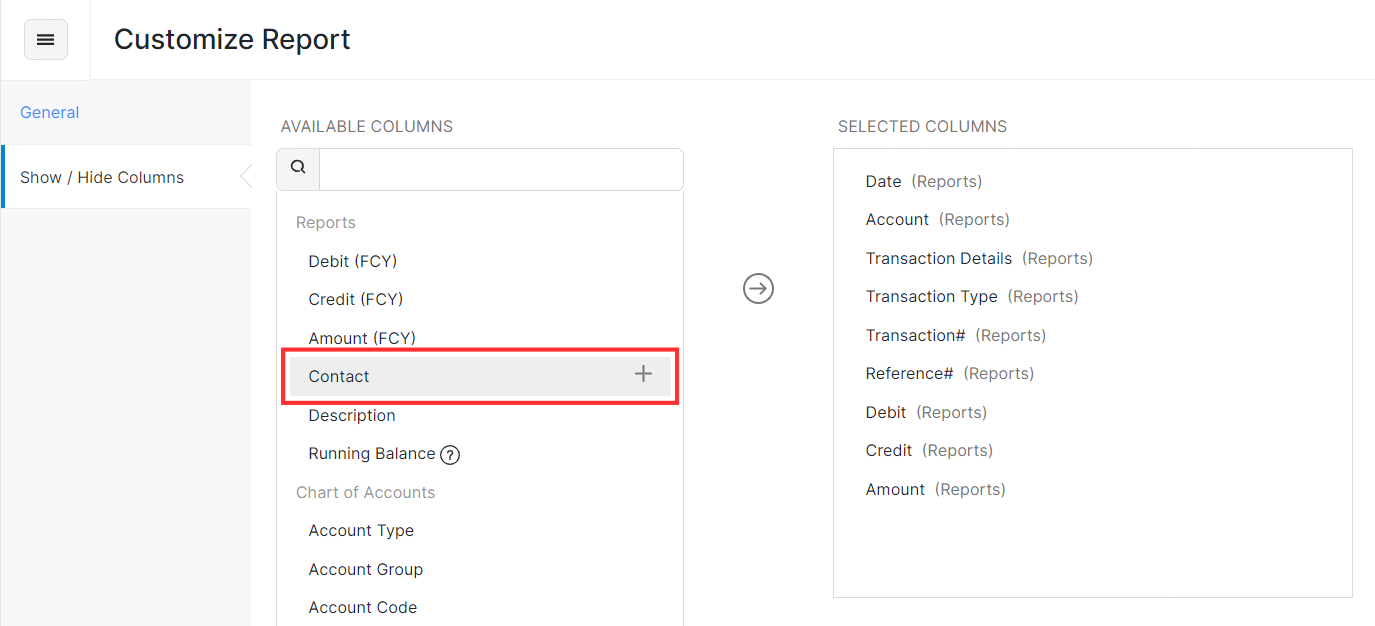Click inside the column search field
This screenshot has width=1375, height=626.
click(x=500, y=169)
